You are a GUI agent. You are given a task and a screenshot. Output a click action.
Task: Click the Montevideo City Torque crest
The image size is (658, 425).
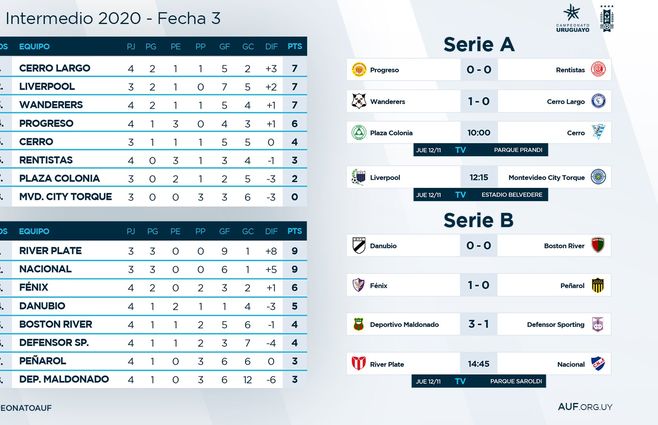598,177
